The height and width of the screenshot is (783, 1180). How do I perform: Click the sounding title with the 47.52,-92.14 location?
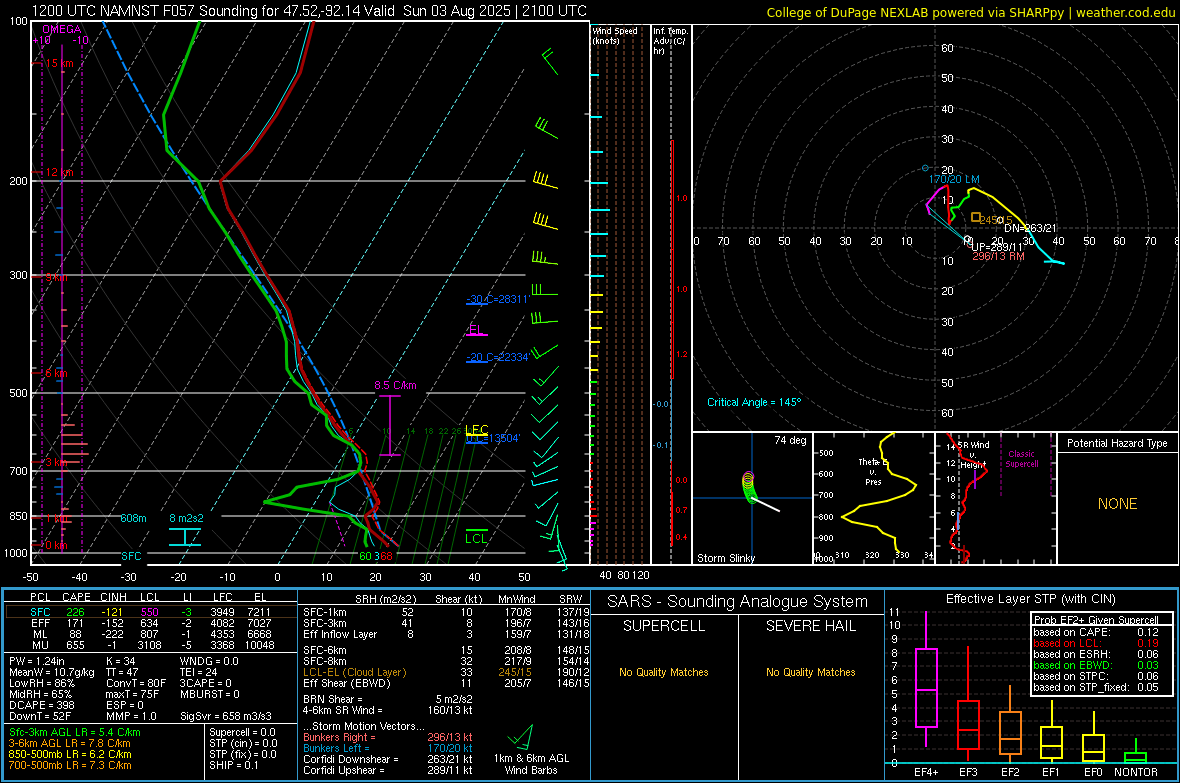tap(309, 11)
